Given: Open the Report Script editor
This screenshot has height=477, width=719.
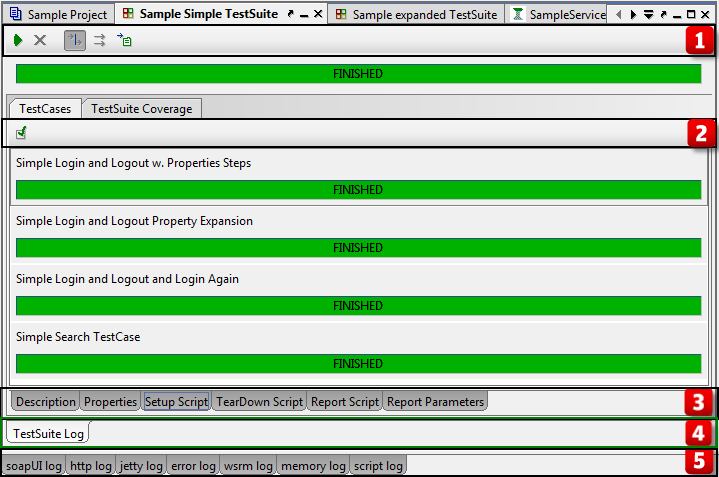Looking at the screenshot, I should [345, 402].
